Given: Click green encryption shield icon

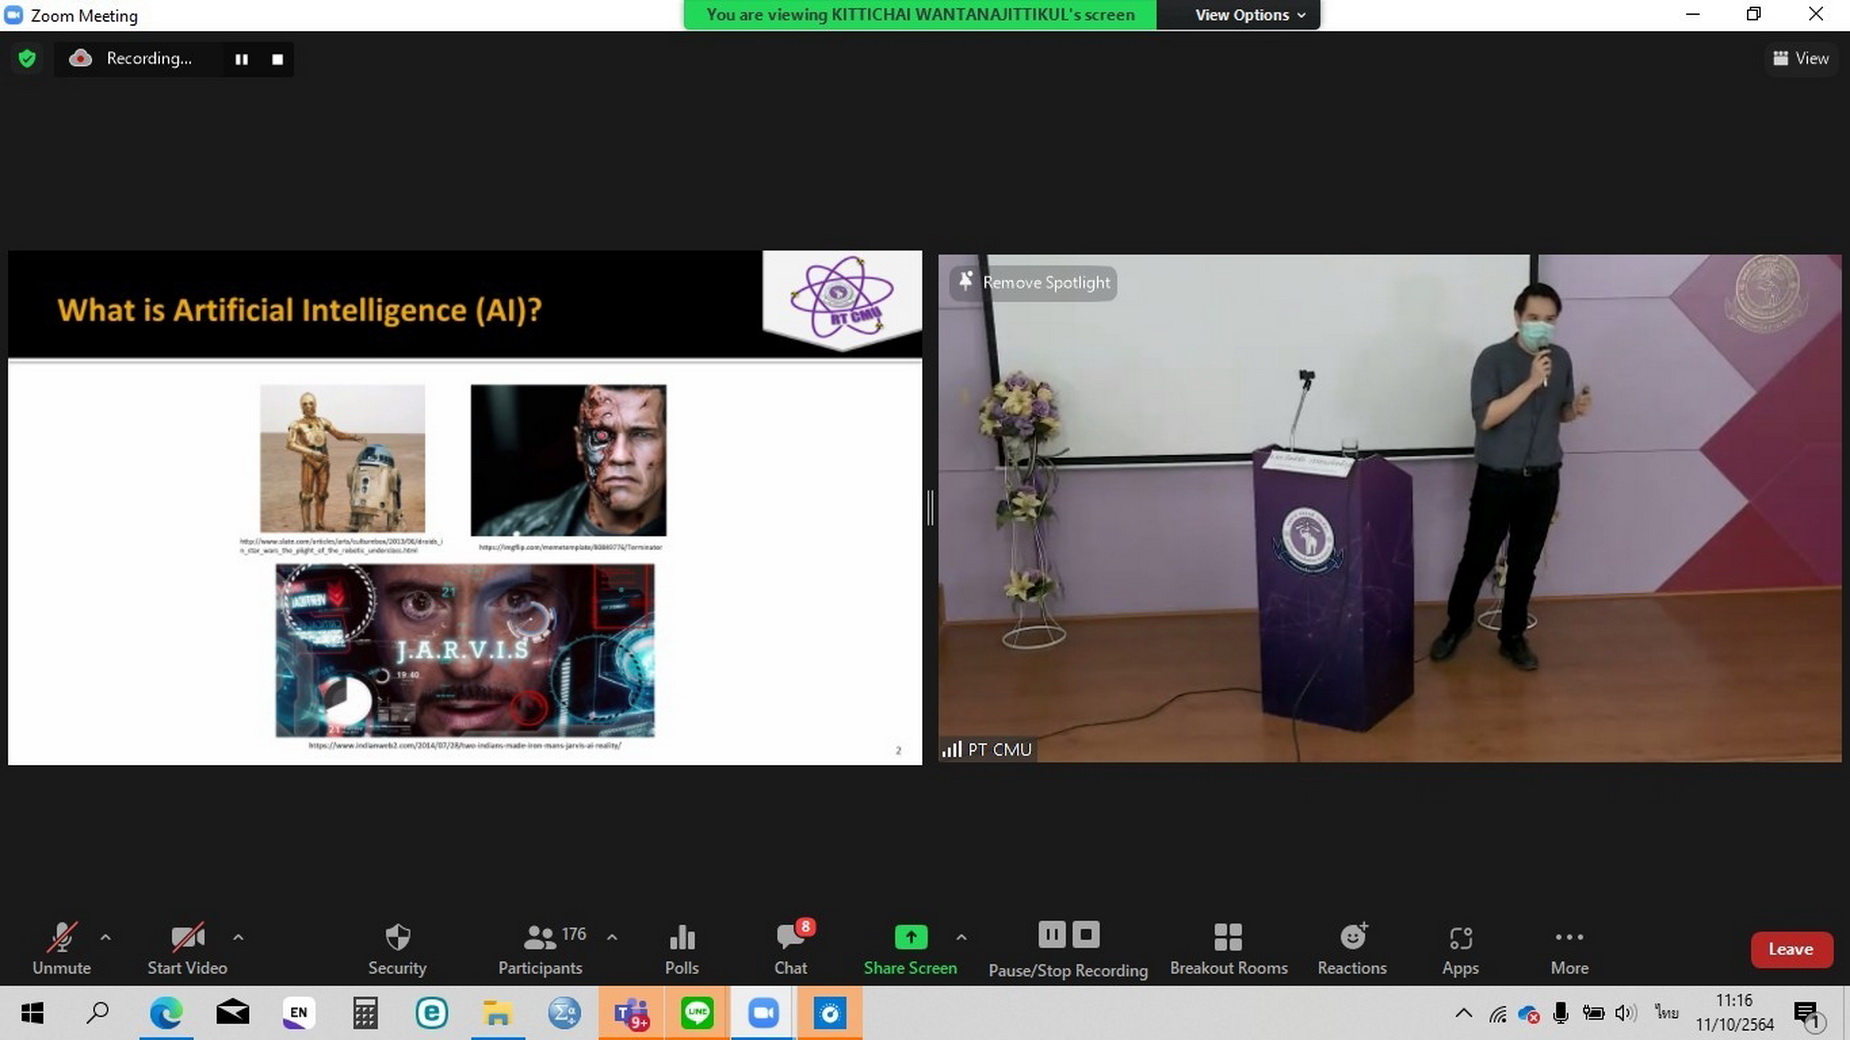Looking at the screenshot, I should click(27, 58).
